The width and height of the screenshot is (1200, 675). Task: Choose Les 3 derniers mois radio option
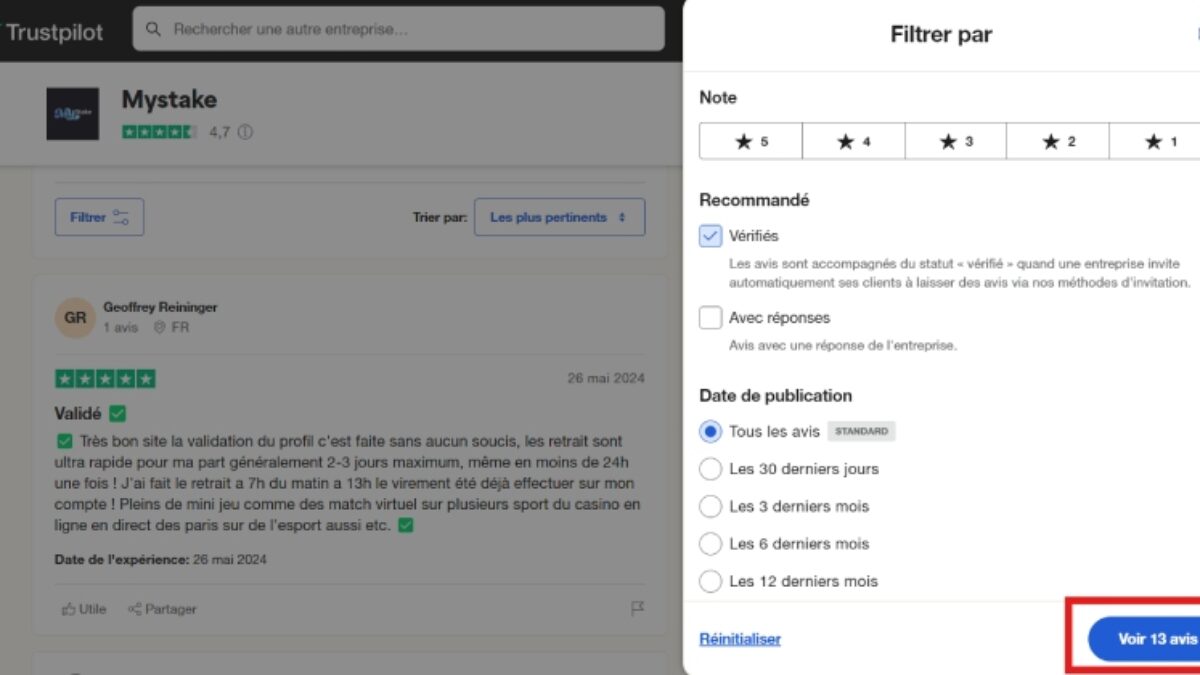tap(710, 506)
